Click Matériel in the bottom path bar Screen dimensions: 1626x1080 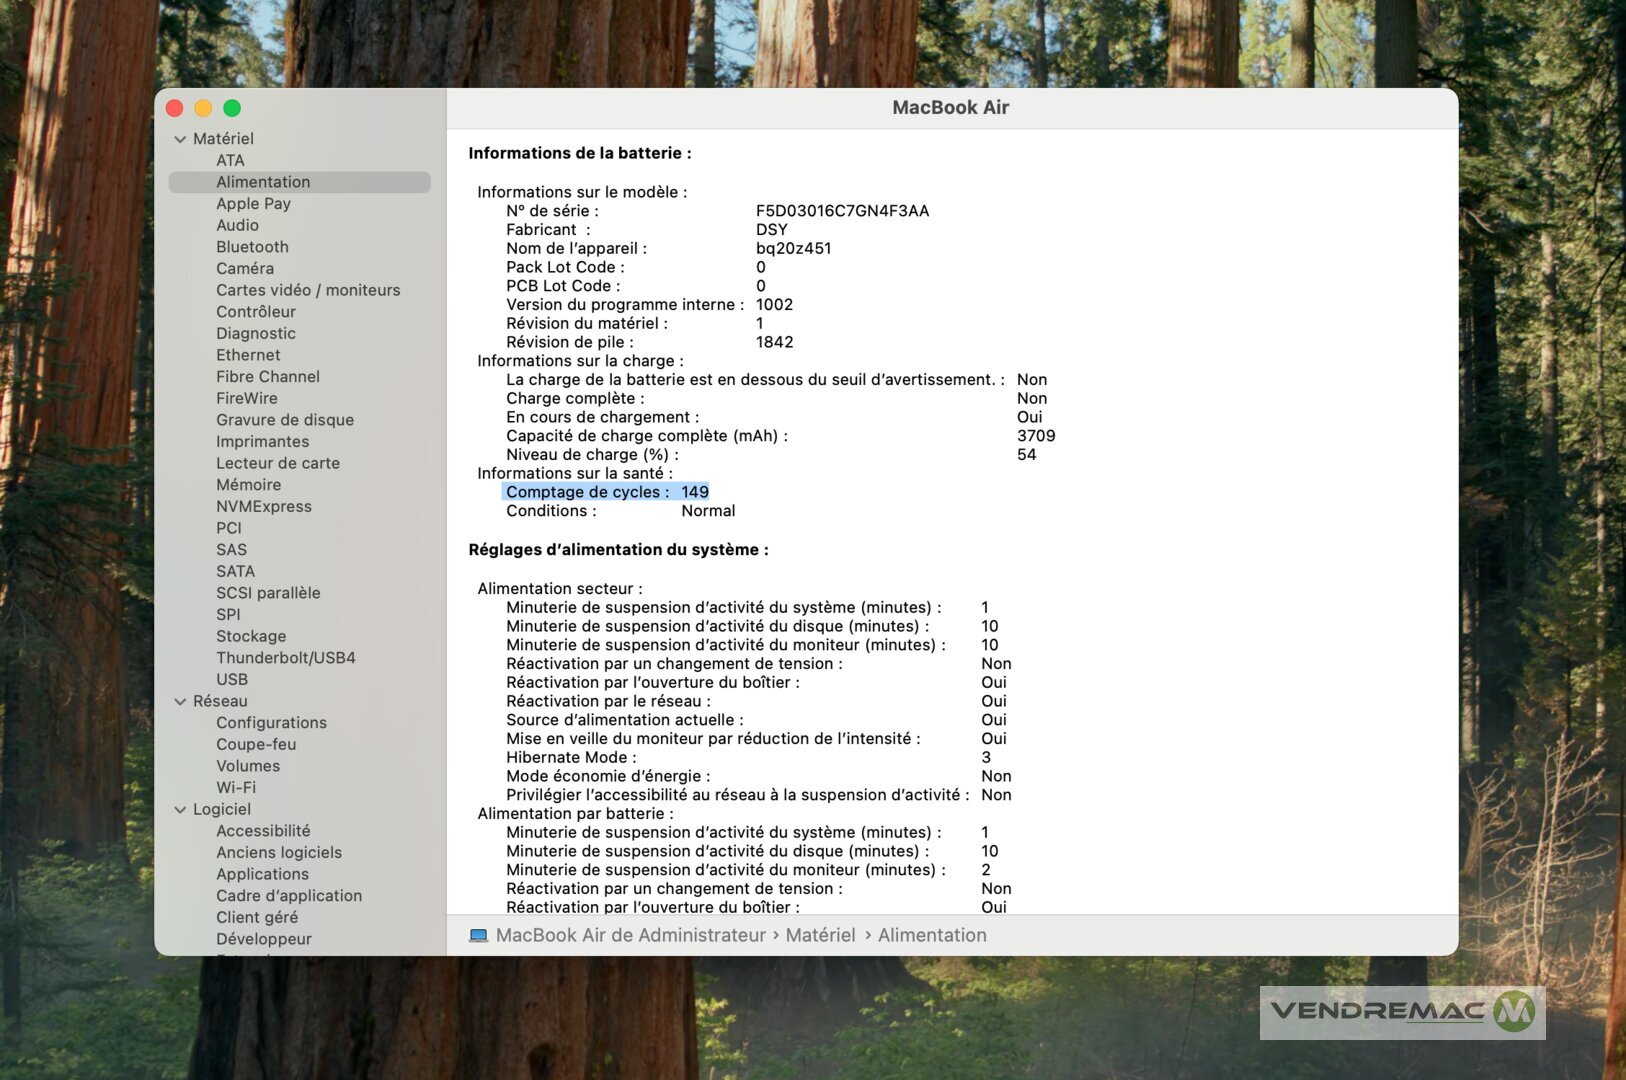(820, 936)
